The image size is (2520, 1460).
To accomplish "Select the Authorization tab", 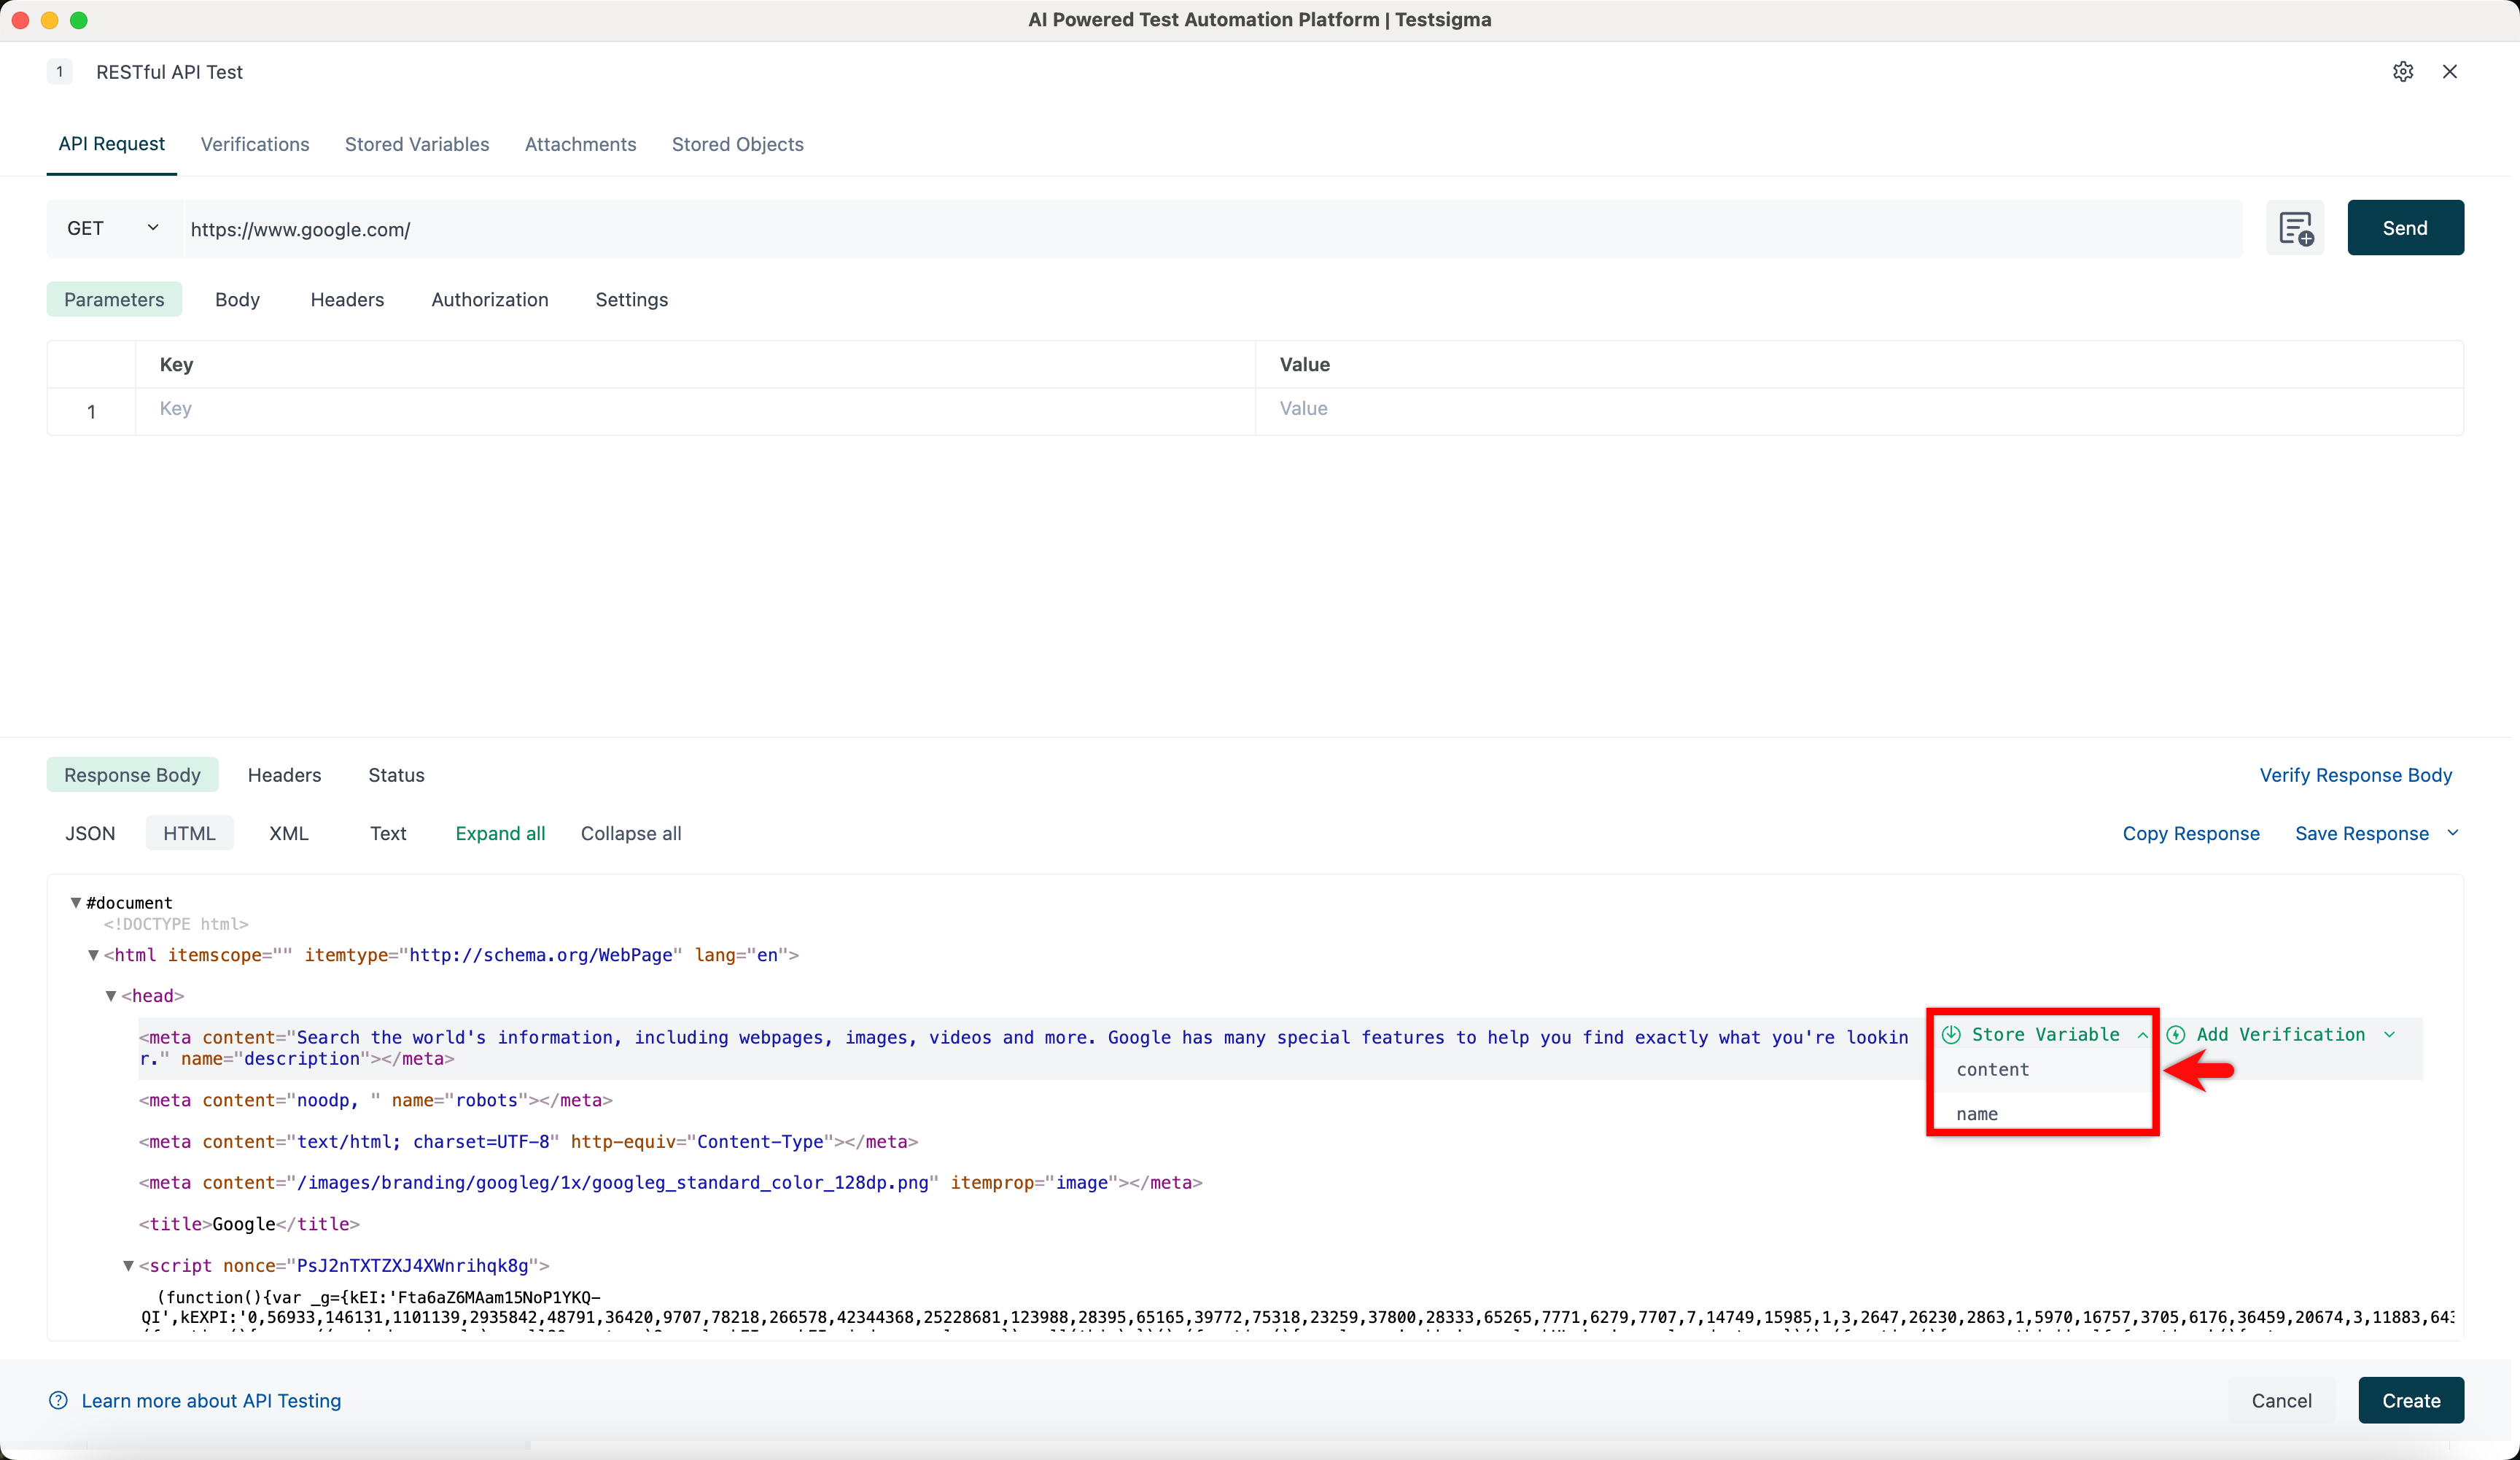I will tap(489, 299).
